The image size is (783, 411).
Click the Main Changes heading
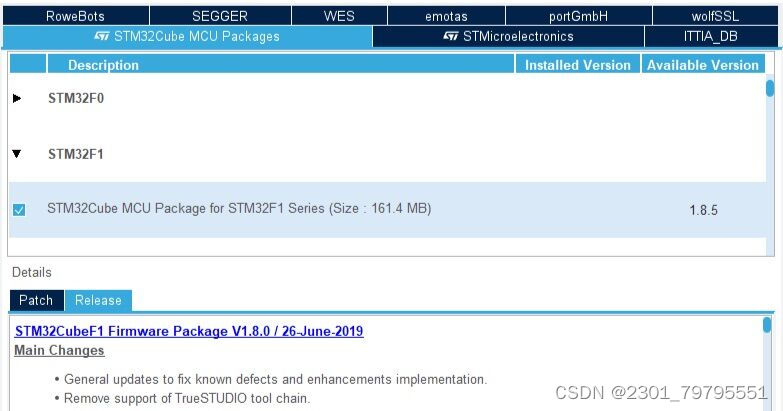[59, 351]
